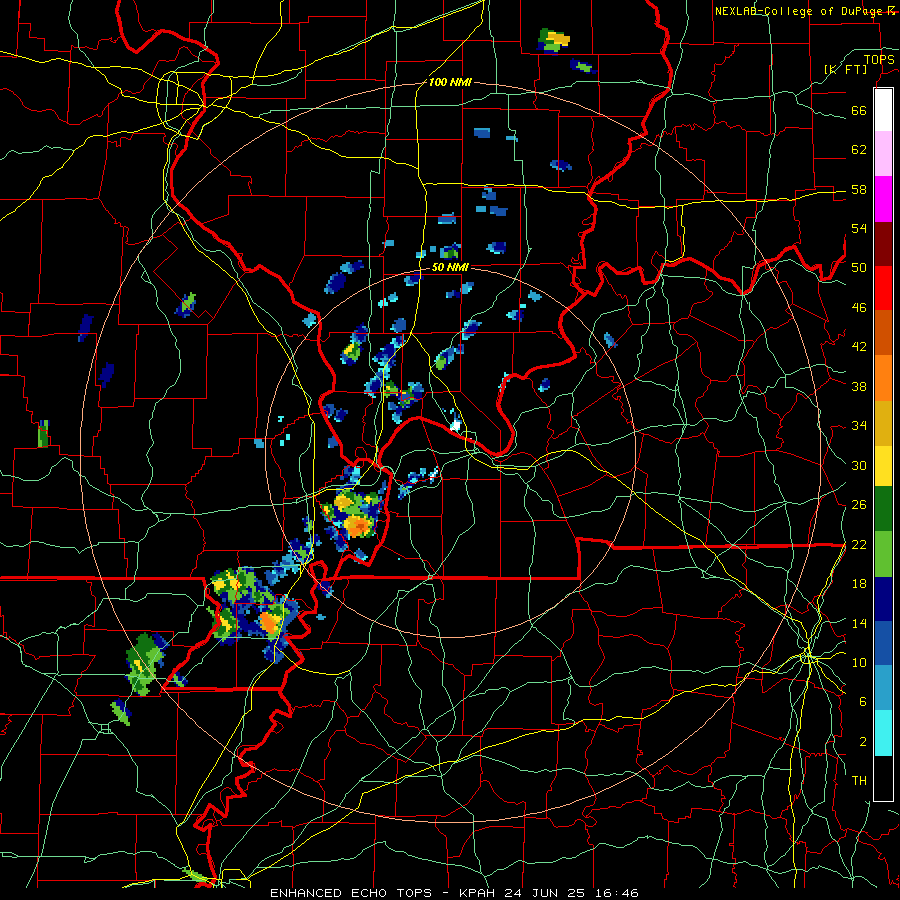Screen dimensions: 900x900
Task: Click the 14 legend value
Action: click(x=859, y=623)
